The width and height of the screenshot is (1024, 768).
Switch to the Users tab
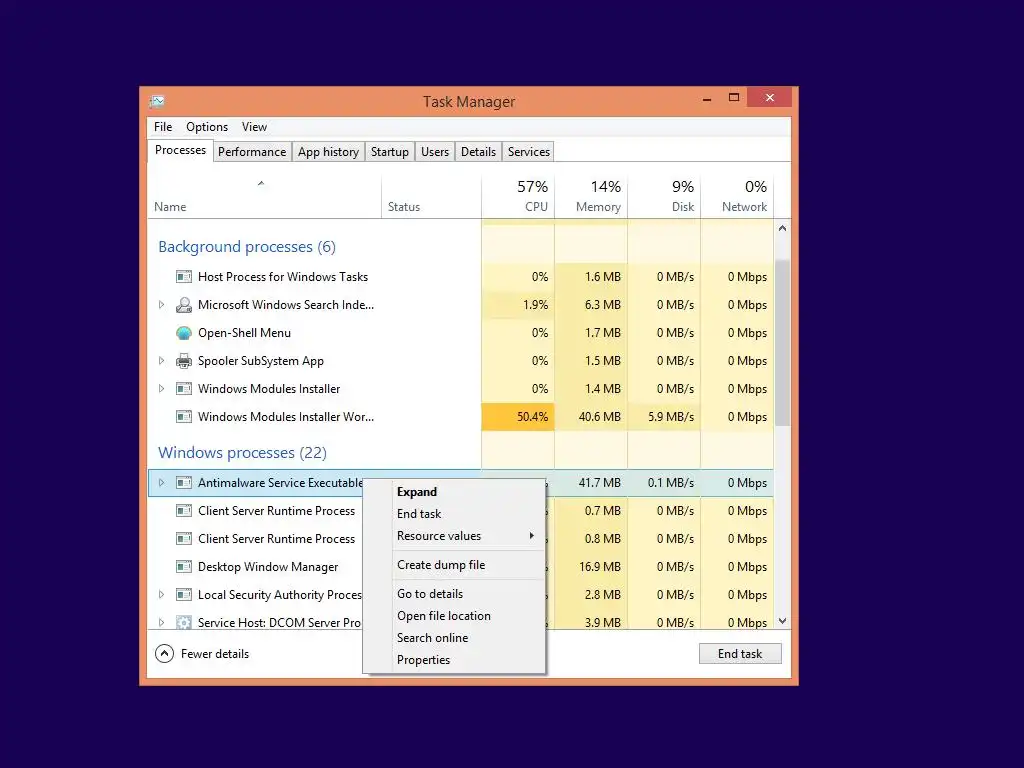(435, 152)
